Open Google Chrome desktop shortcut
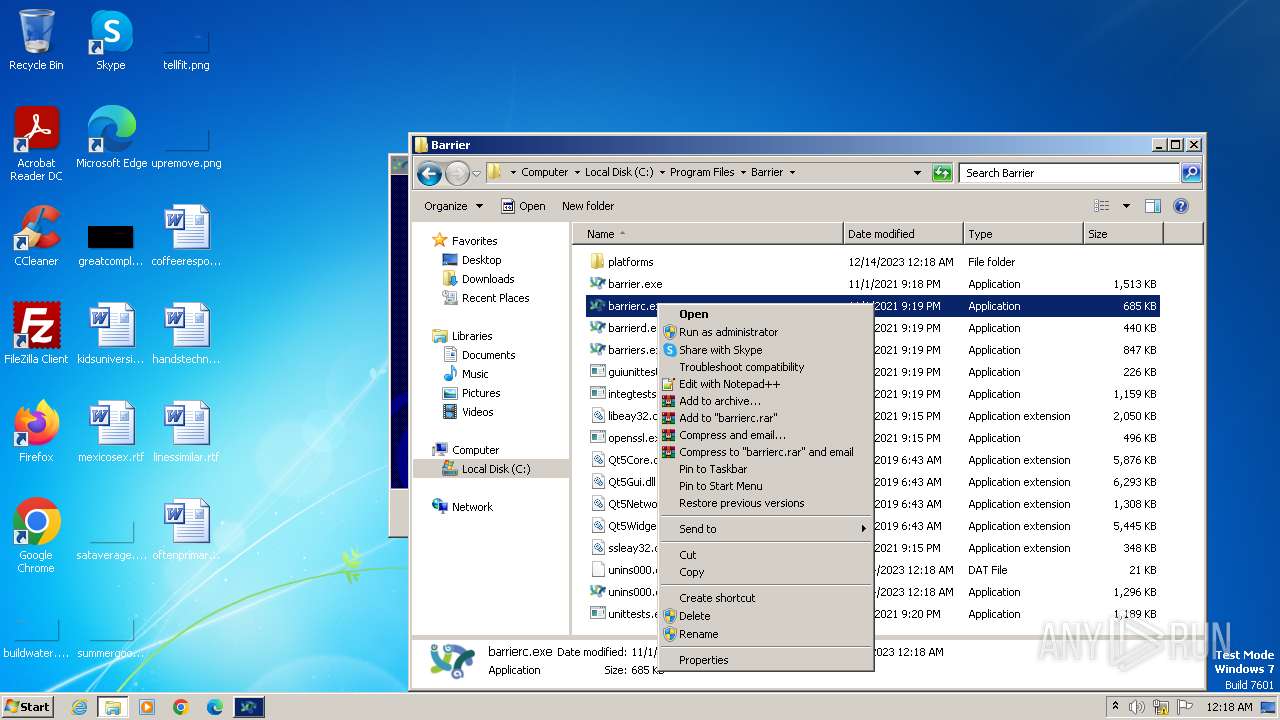 coord(36,536)
